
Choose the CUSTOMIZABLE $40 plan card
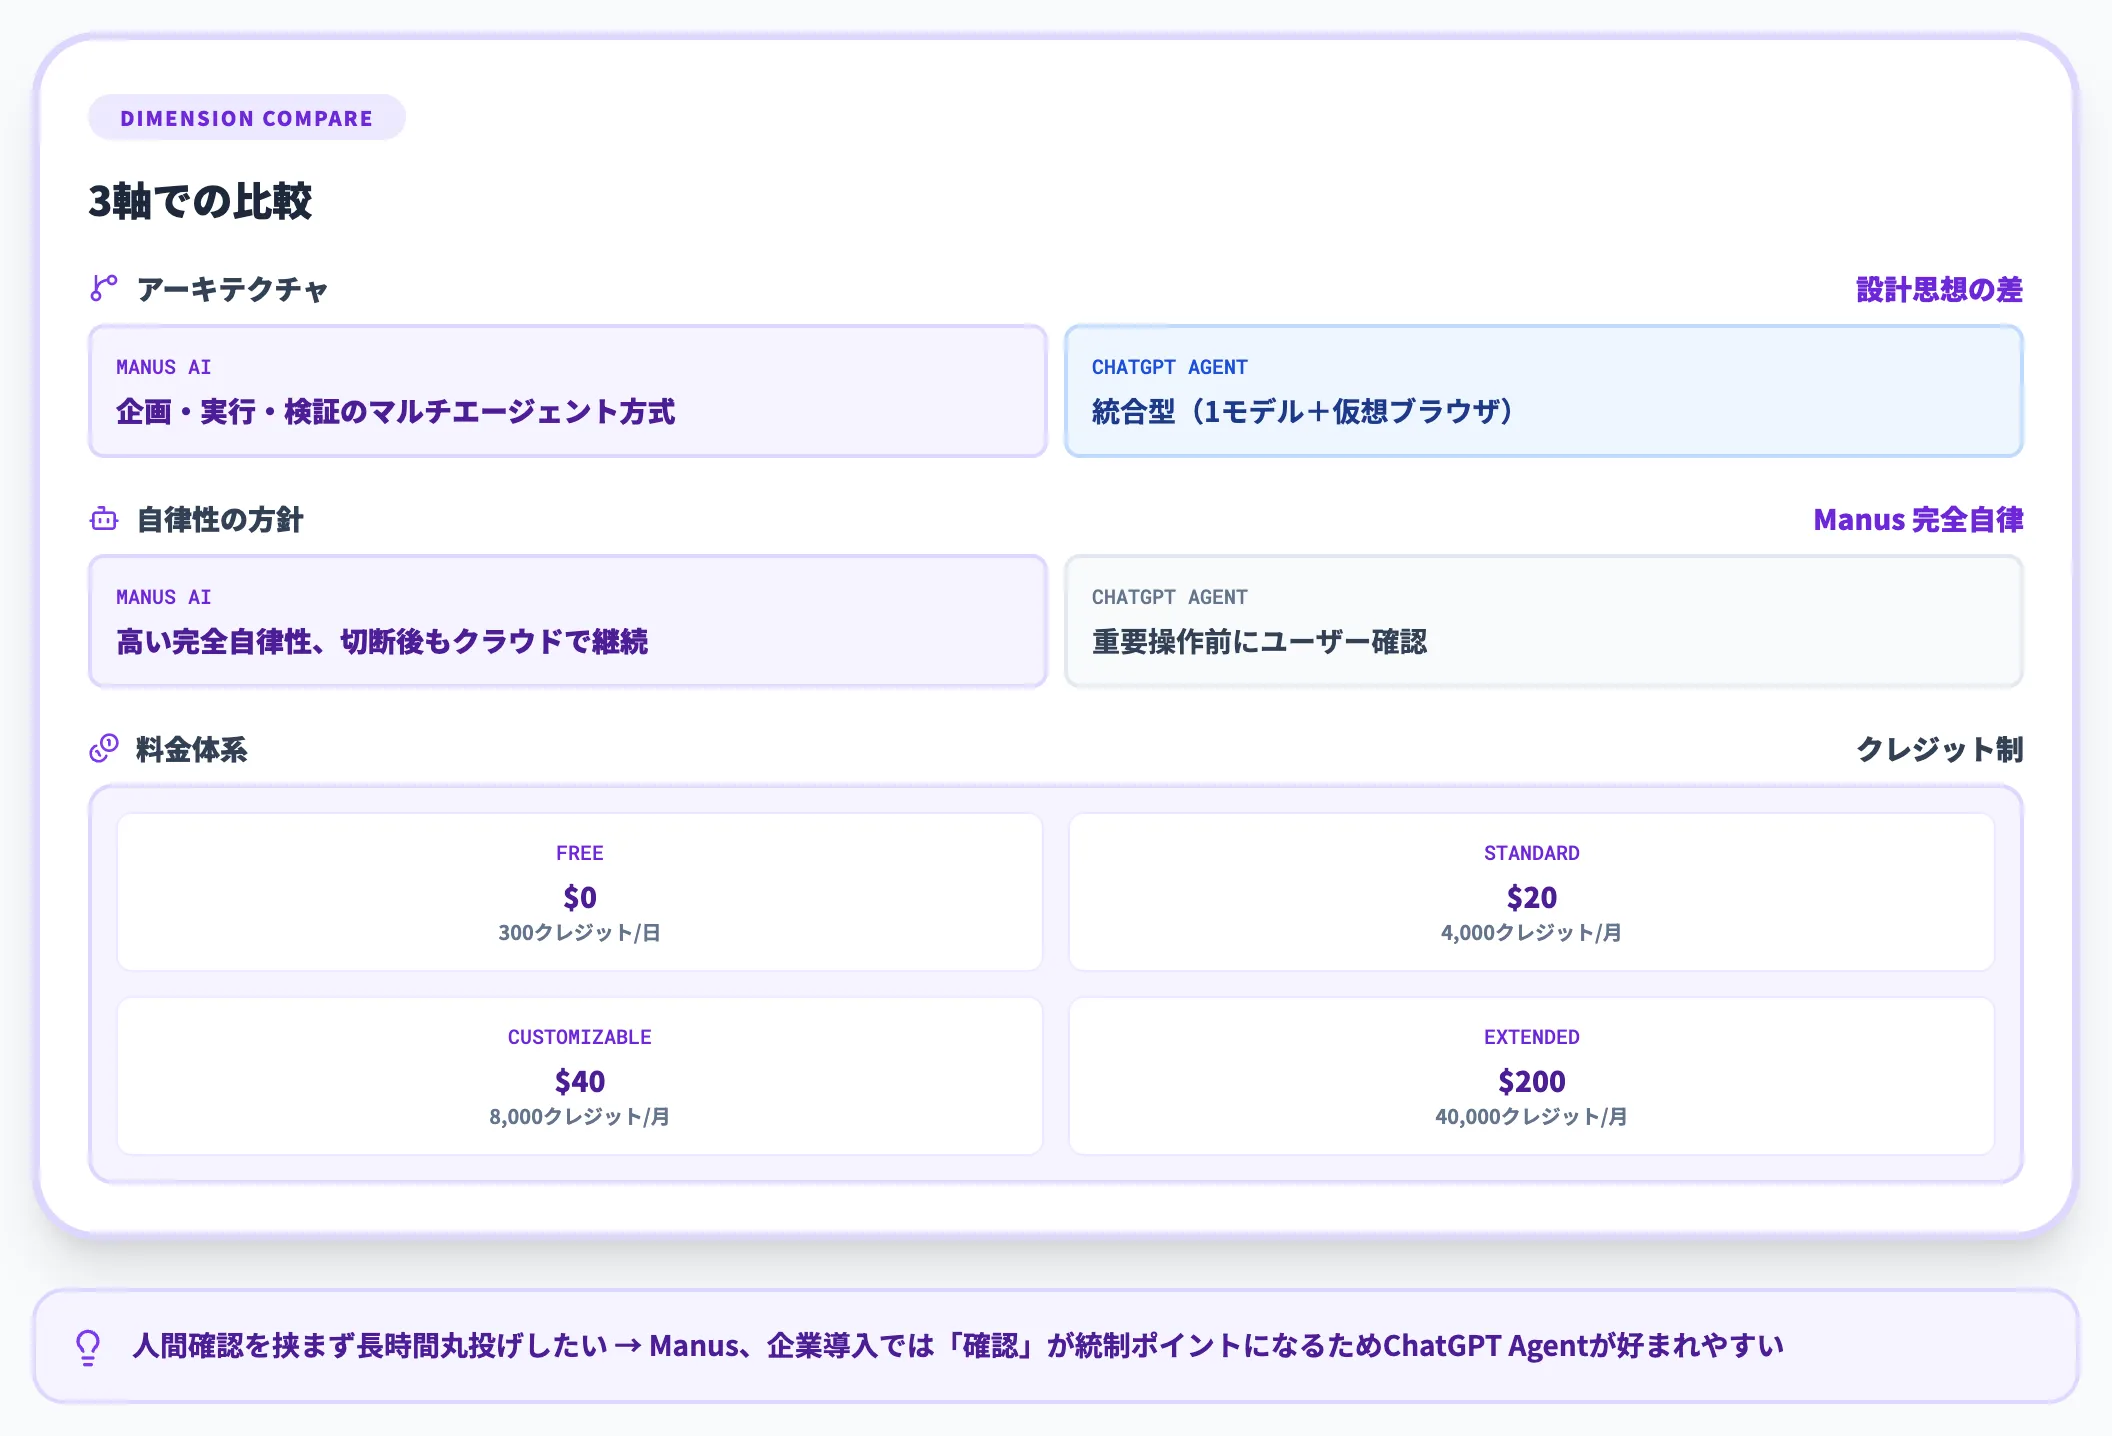580,1075
